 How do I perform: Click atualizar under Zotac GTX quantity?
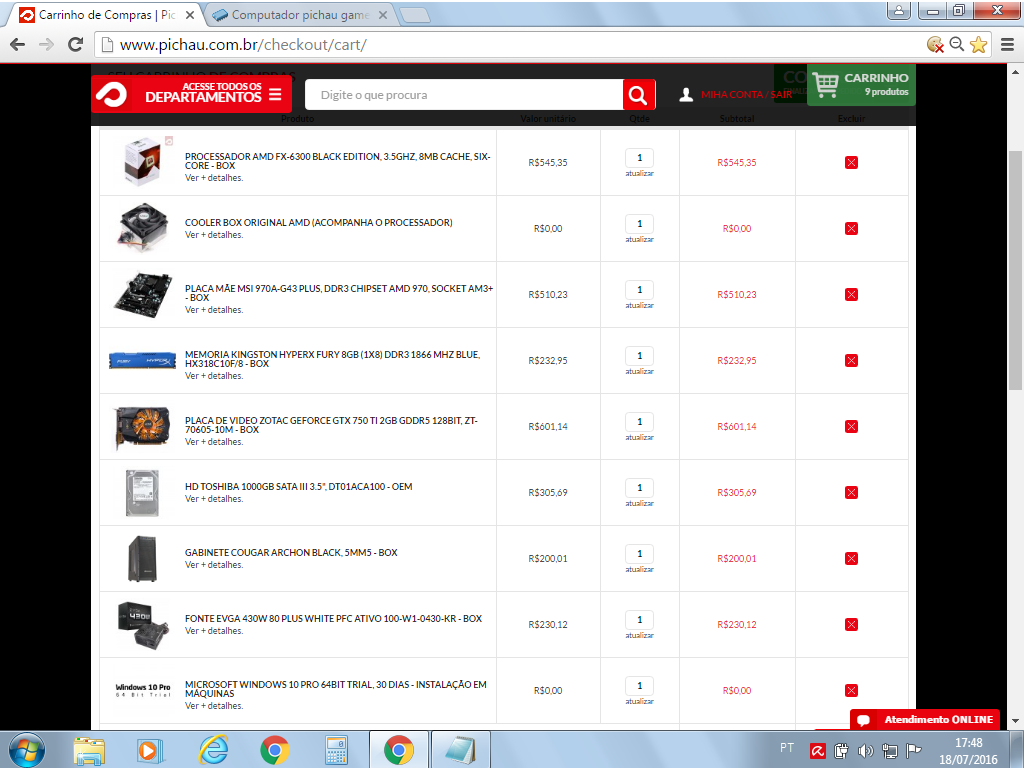pyautogui.click(x=639, y=437)
